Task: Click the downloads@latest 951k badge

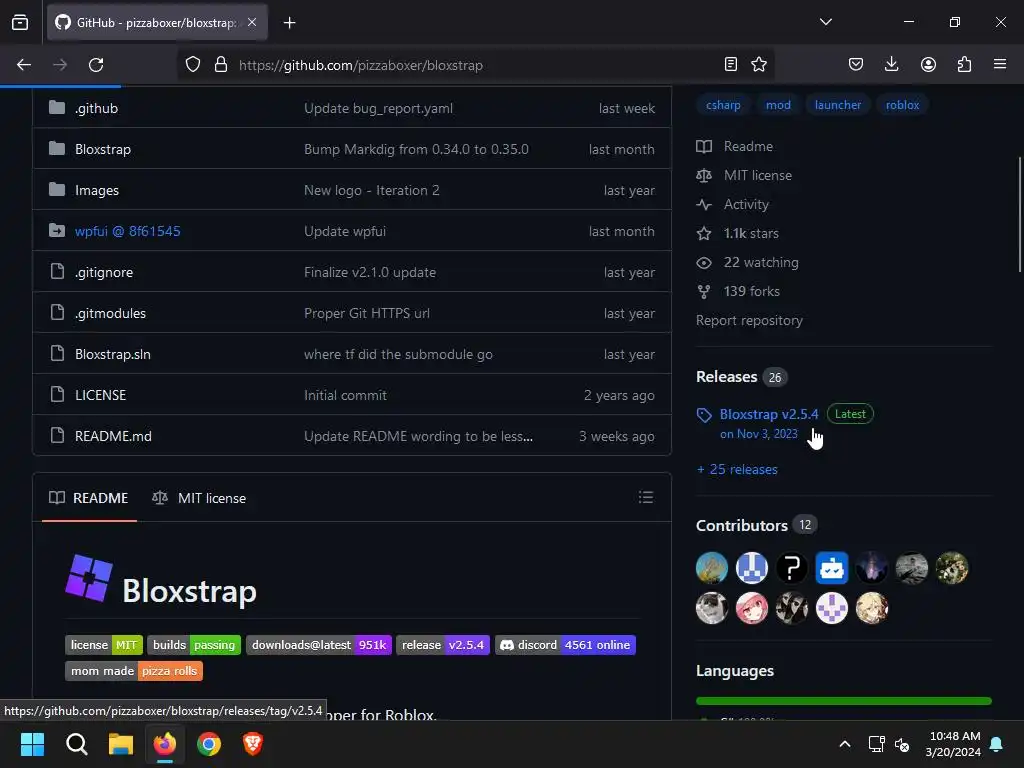Action: [319, 645]
